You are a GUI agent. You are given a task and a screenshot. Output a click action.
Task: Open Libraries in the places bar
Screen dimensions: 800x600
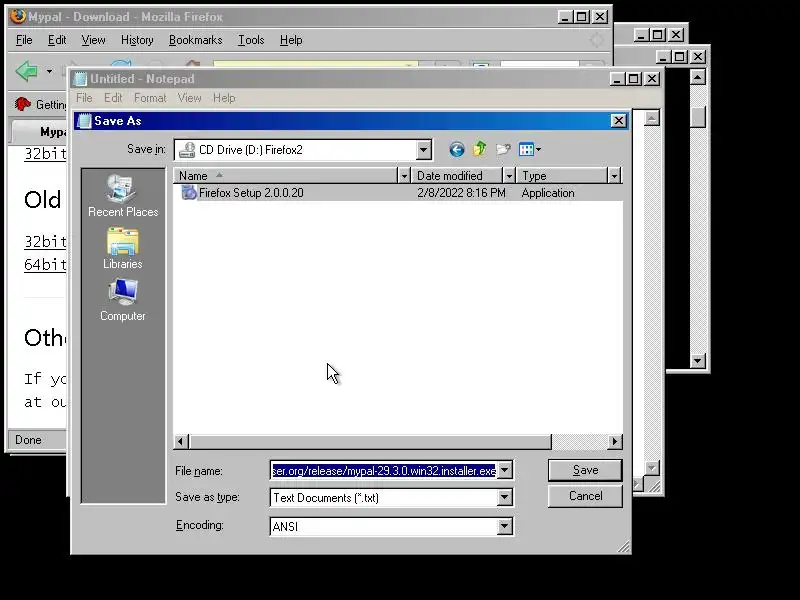point(122,248)
